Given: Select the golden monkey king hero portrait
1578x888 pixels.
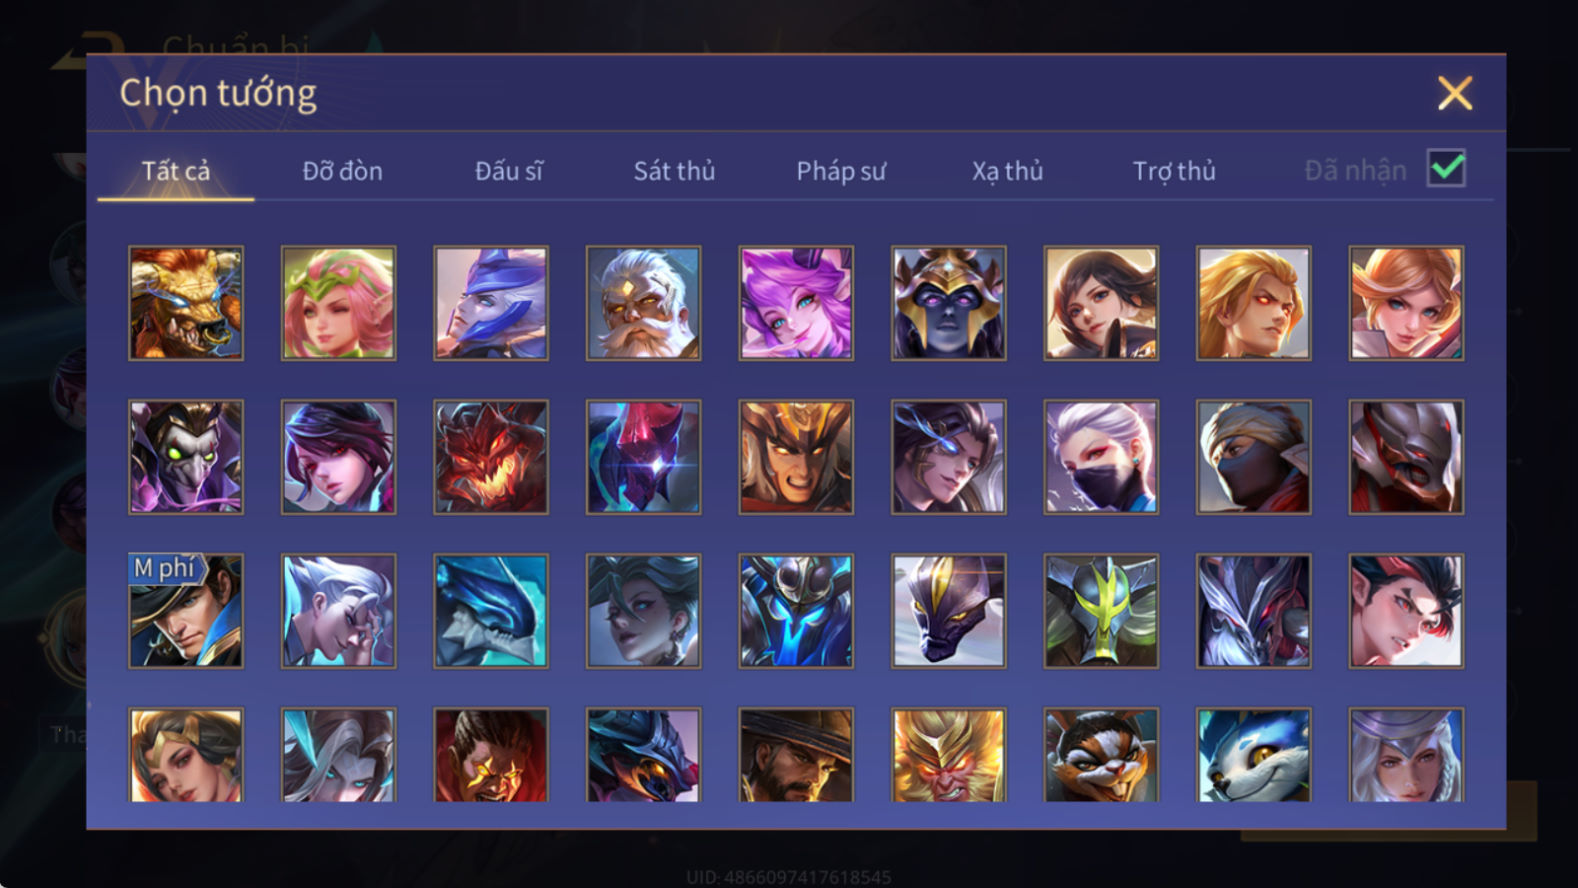Looking at the screenshot, I should (x=948, y=755).
